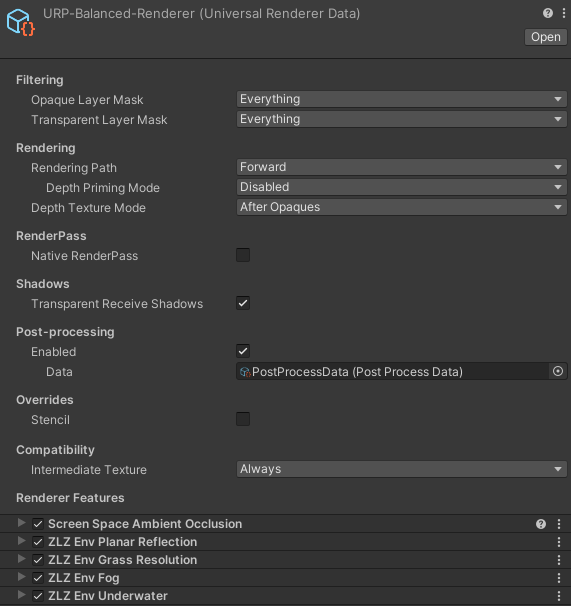
Task: Click the 'Depth Texture Mode' label
Action: pos(88,208)
